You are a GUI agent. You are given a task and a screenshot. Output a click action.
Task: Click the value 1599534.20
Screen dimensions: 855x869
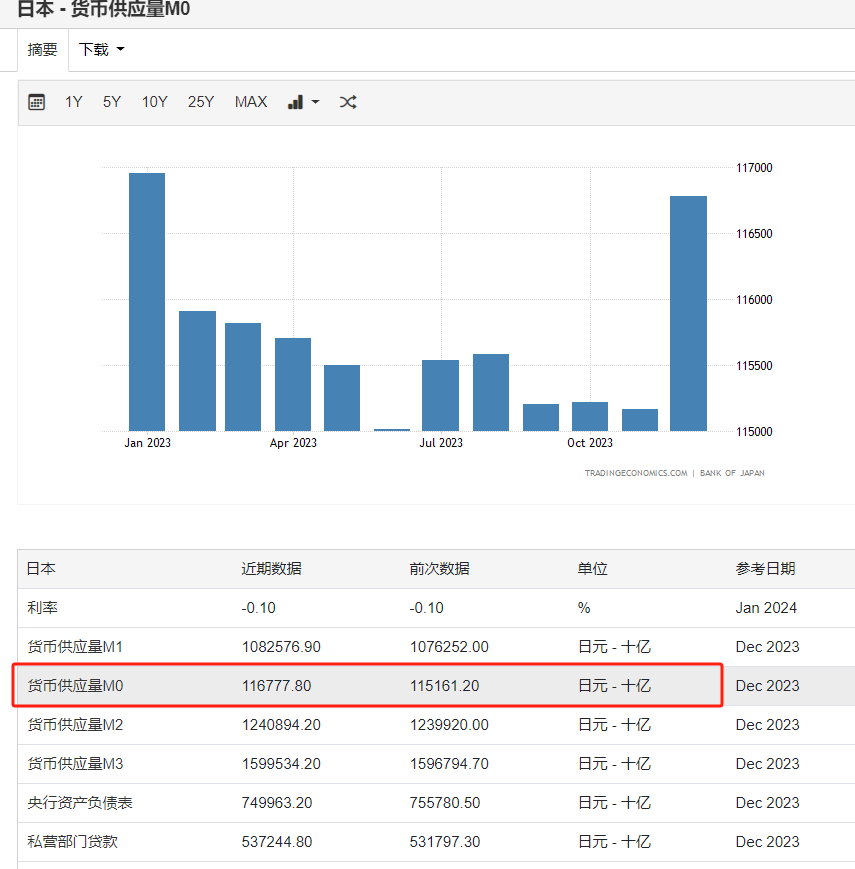click(281, 764)
